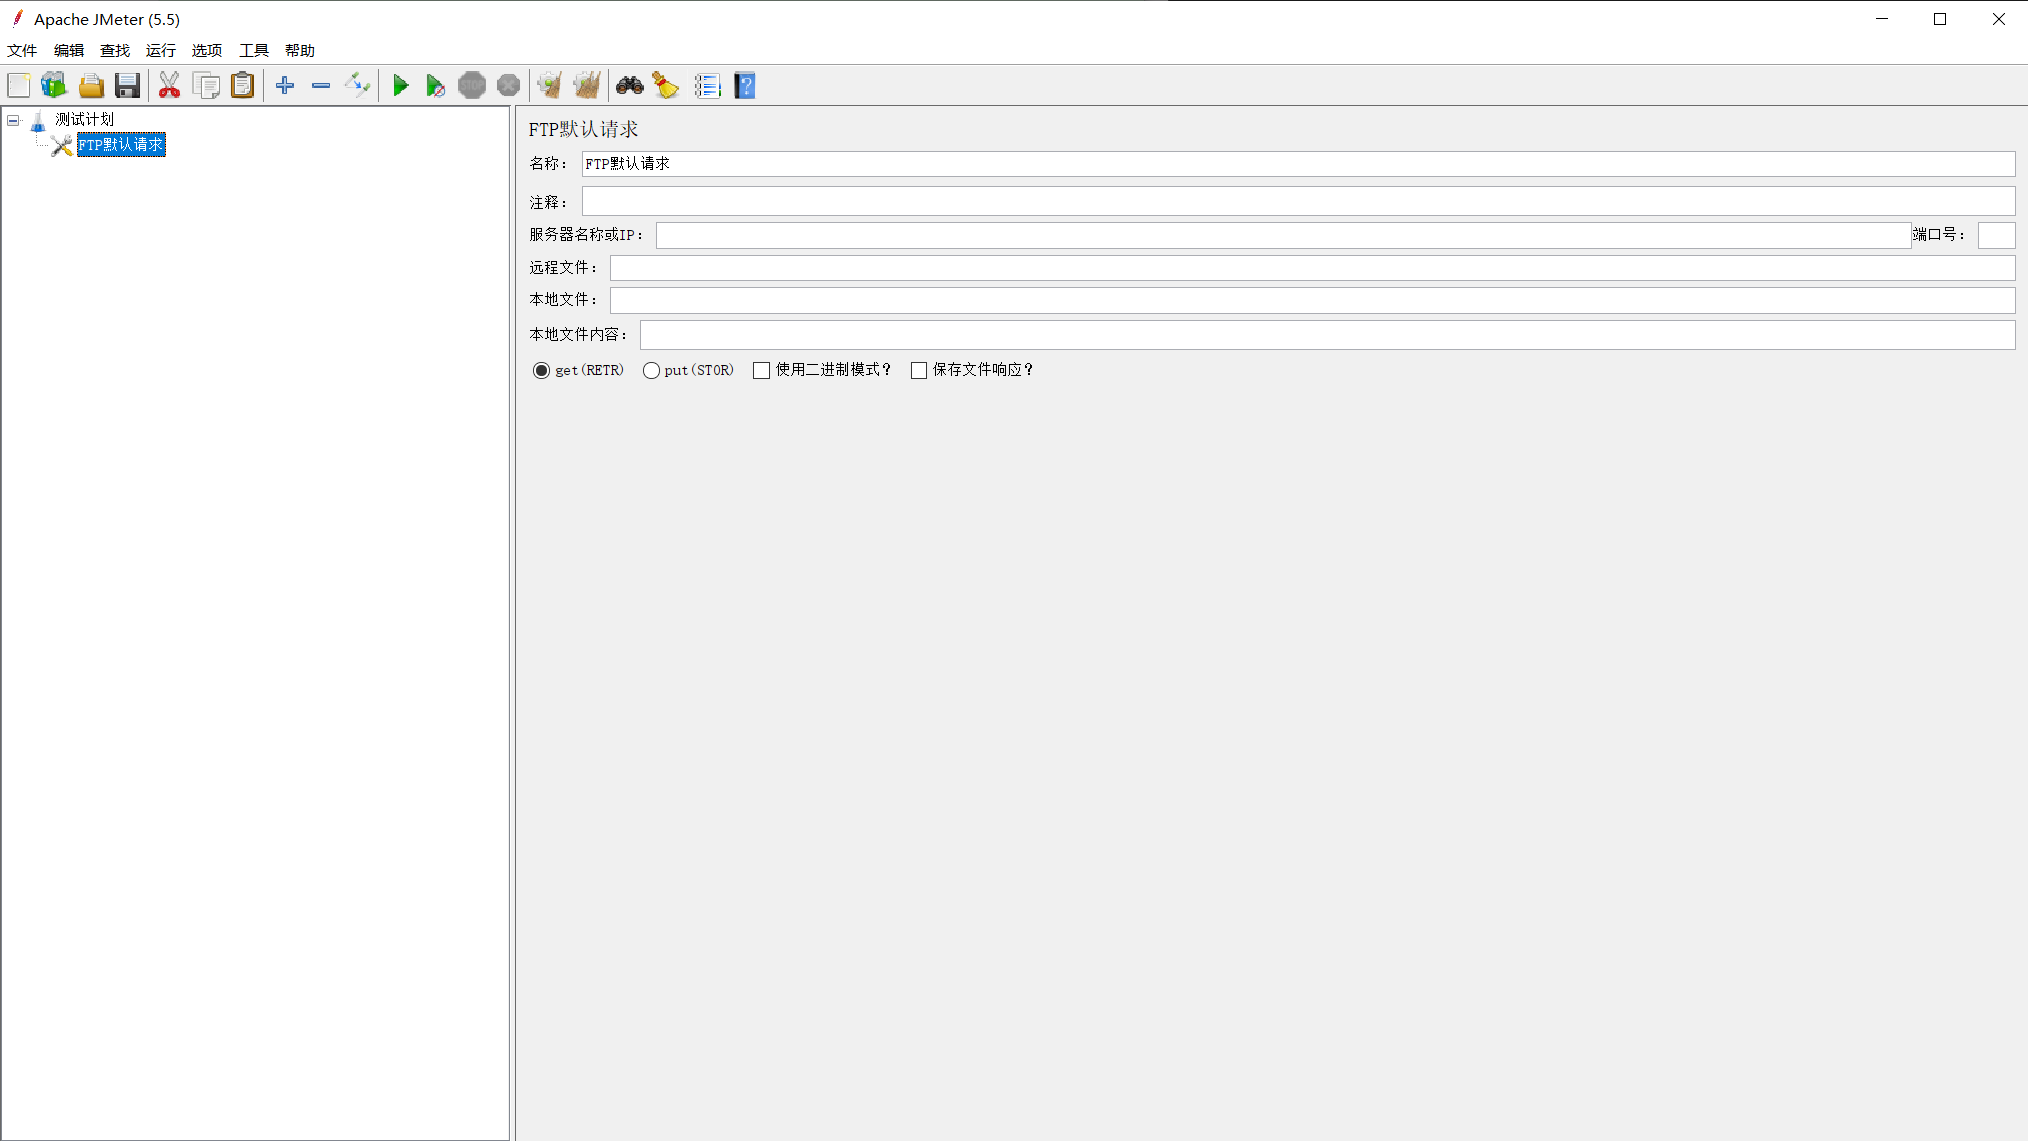Viewport: 2028px width, 1141px height.
Task: Click the Clear results broom icon
Action: pyautogui.click(x=549, y=86)
